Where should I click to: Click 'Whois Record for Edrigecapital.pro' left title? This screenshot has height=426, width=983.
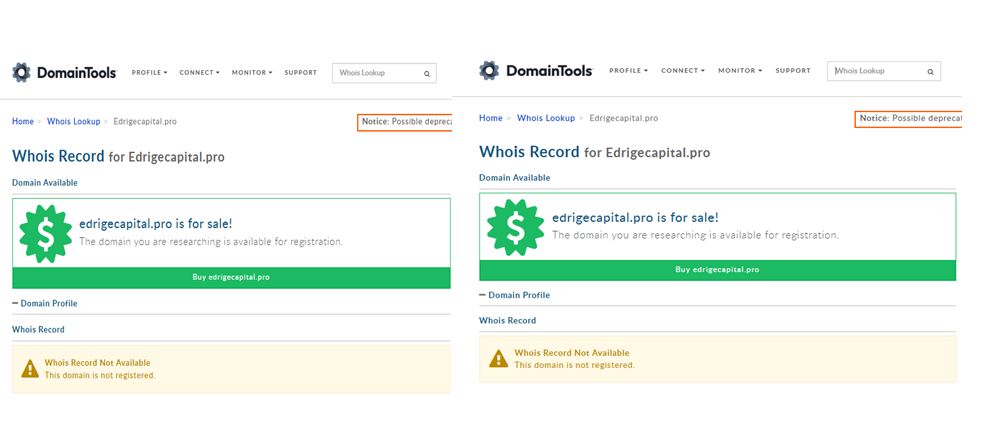(x=118, y=157)
